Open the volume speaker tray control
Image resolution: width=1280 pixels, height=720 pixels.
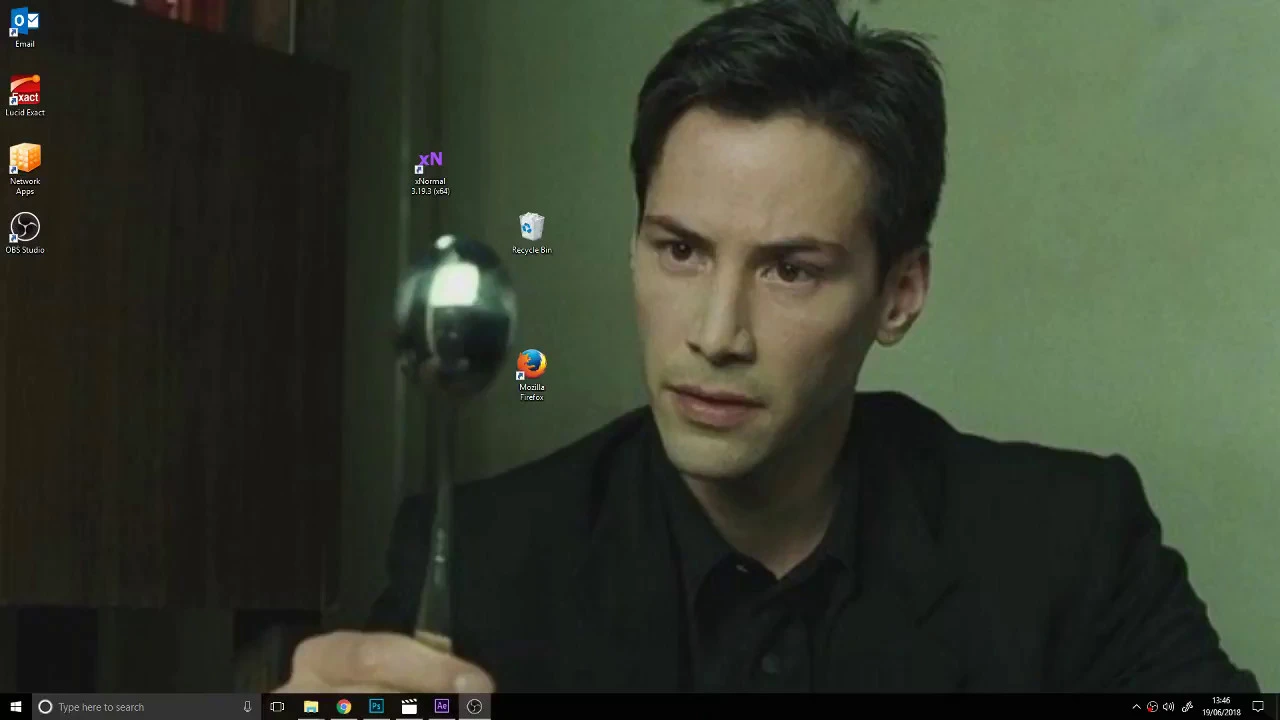point(1169,707)
